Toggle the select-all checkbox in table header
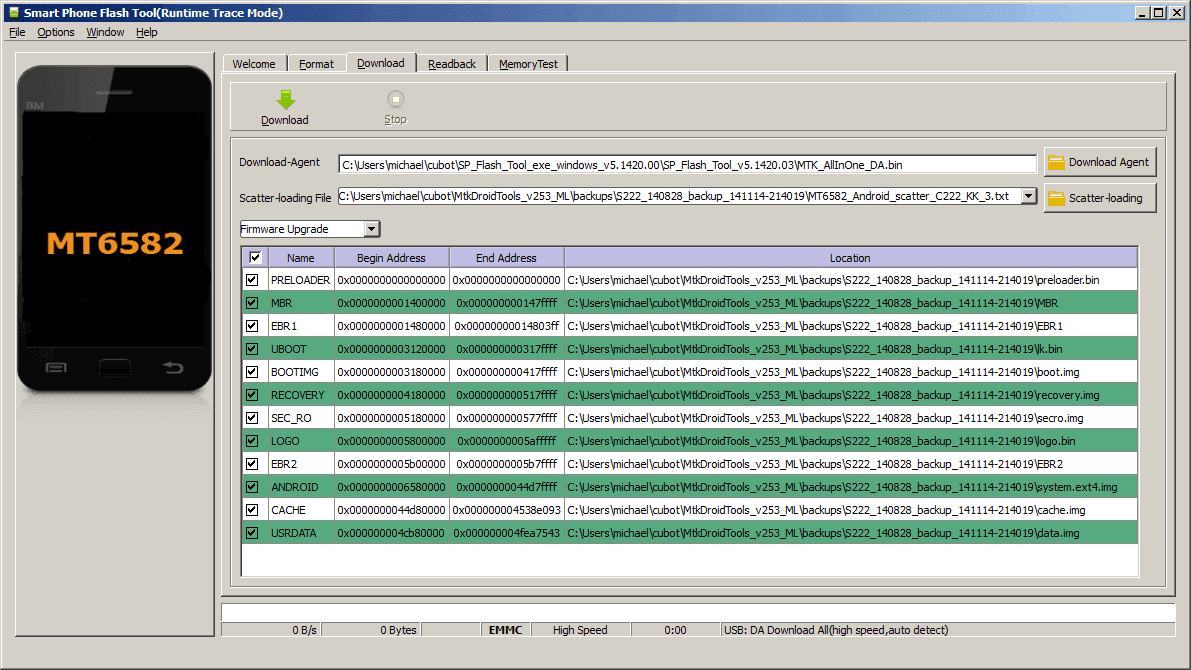 pyautogui.click(x=254, y=258)
